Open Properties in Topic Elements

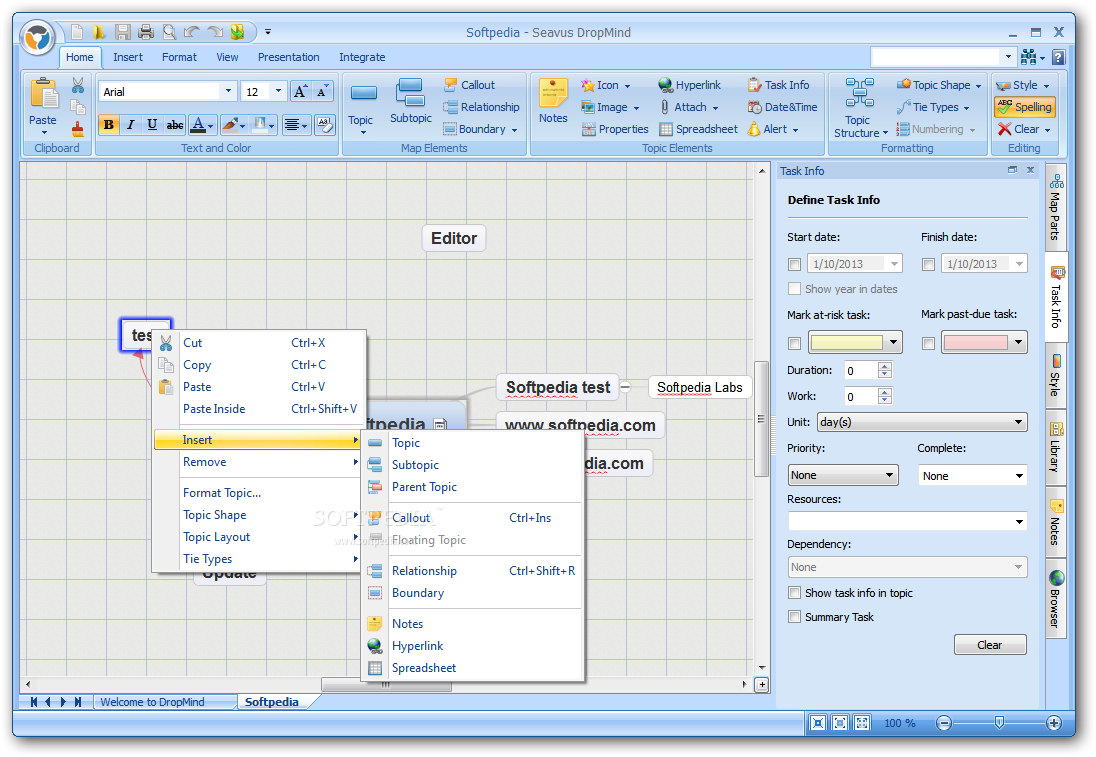(x=615, y=129)
